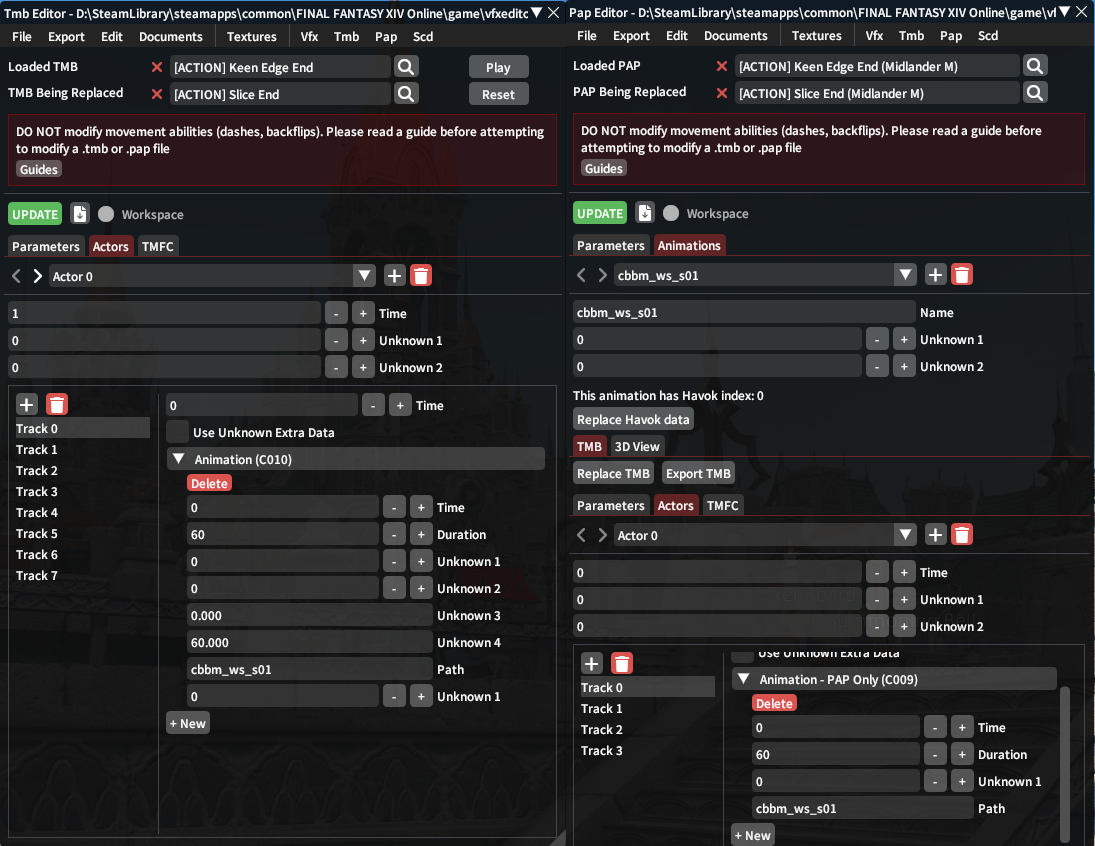Open File menu in Tmb Editor
1095x846 pixels.
coord(22,36)
